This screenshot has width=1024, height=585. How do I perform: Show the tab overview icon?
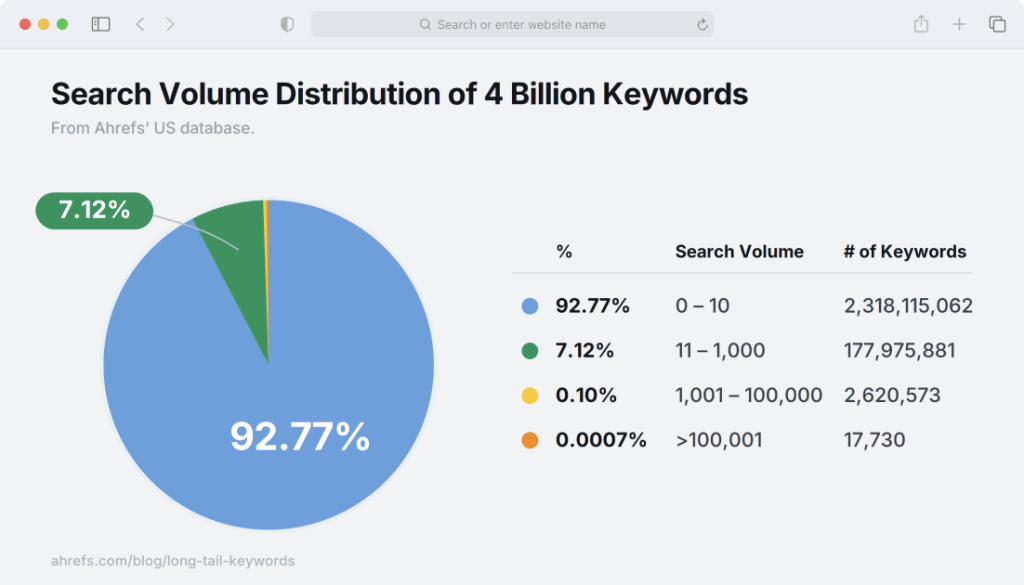tap(997, 24)
